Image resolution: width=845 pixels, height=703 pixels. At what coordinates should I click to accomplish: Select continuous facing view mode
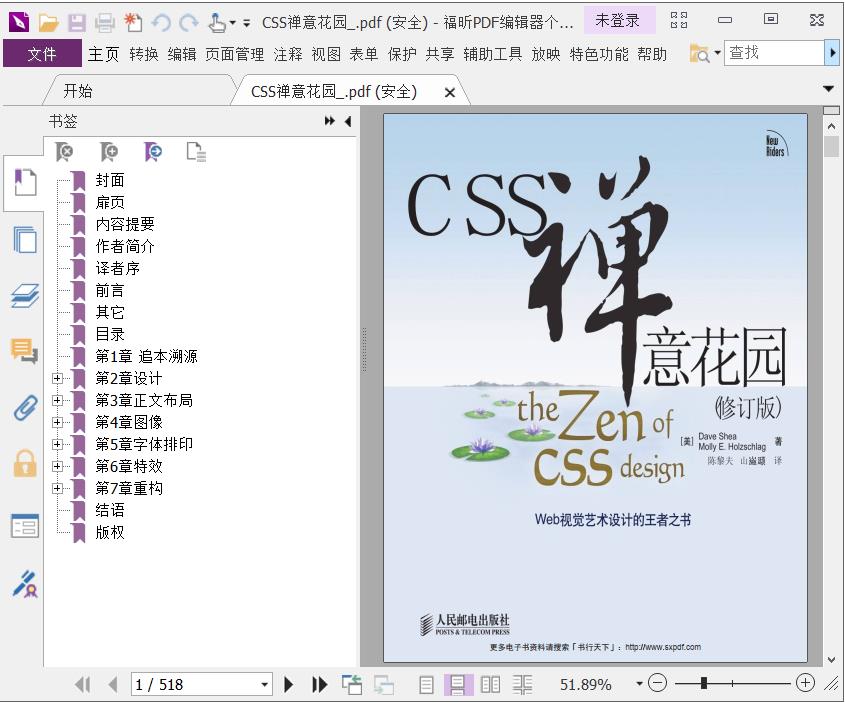click(x=522, y=685)
